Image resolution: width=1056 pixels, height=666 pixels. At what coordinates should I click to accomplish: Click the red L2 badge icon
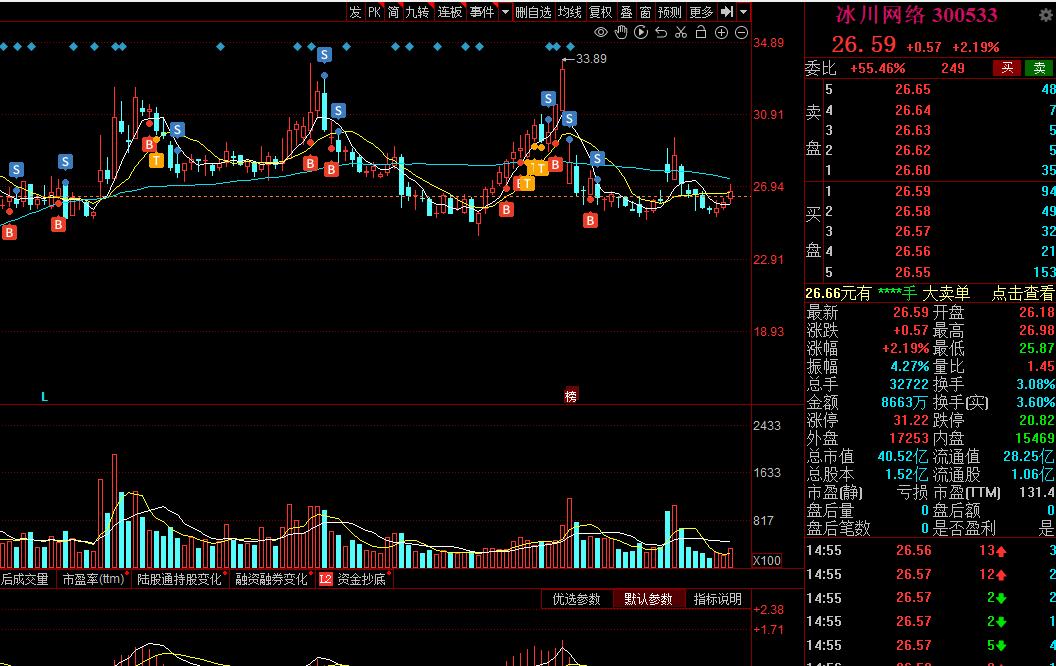click(x=326, y=579)
